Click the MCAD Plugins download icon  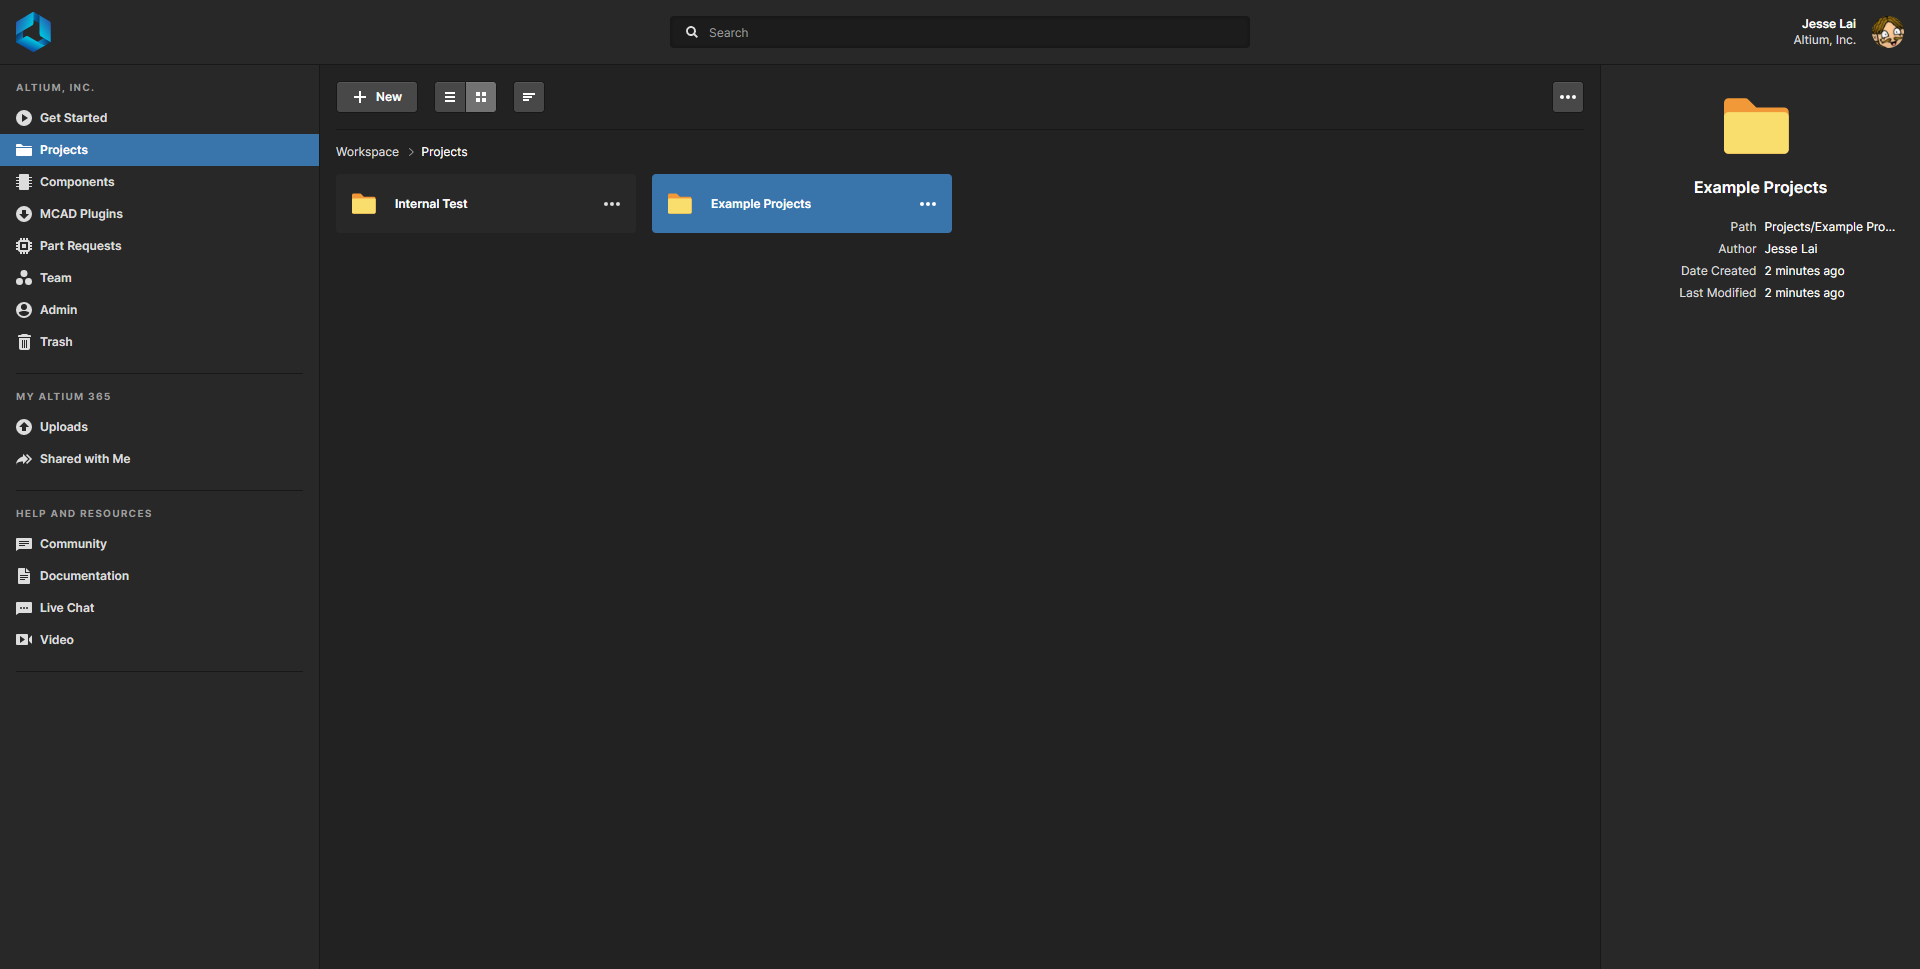point(24,214)
